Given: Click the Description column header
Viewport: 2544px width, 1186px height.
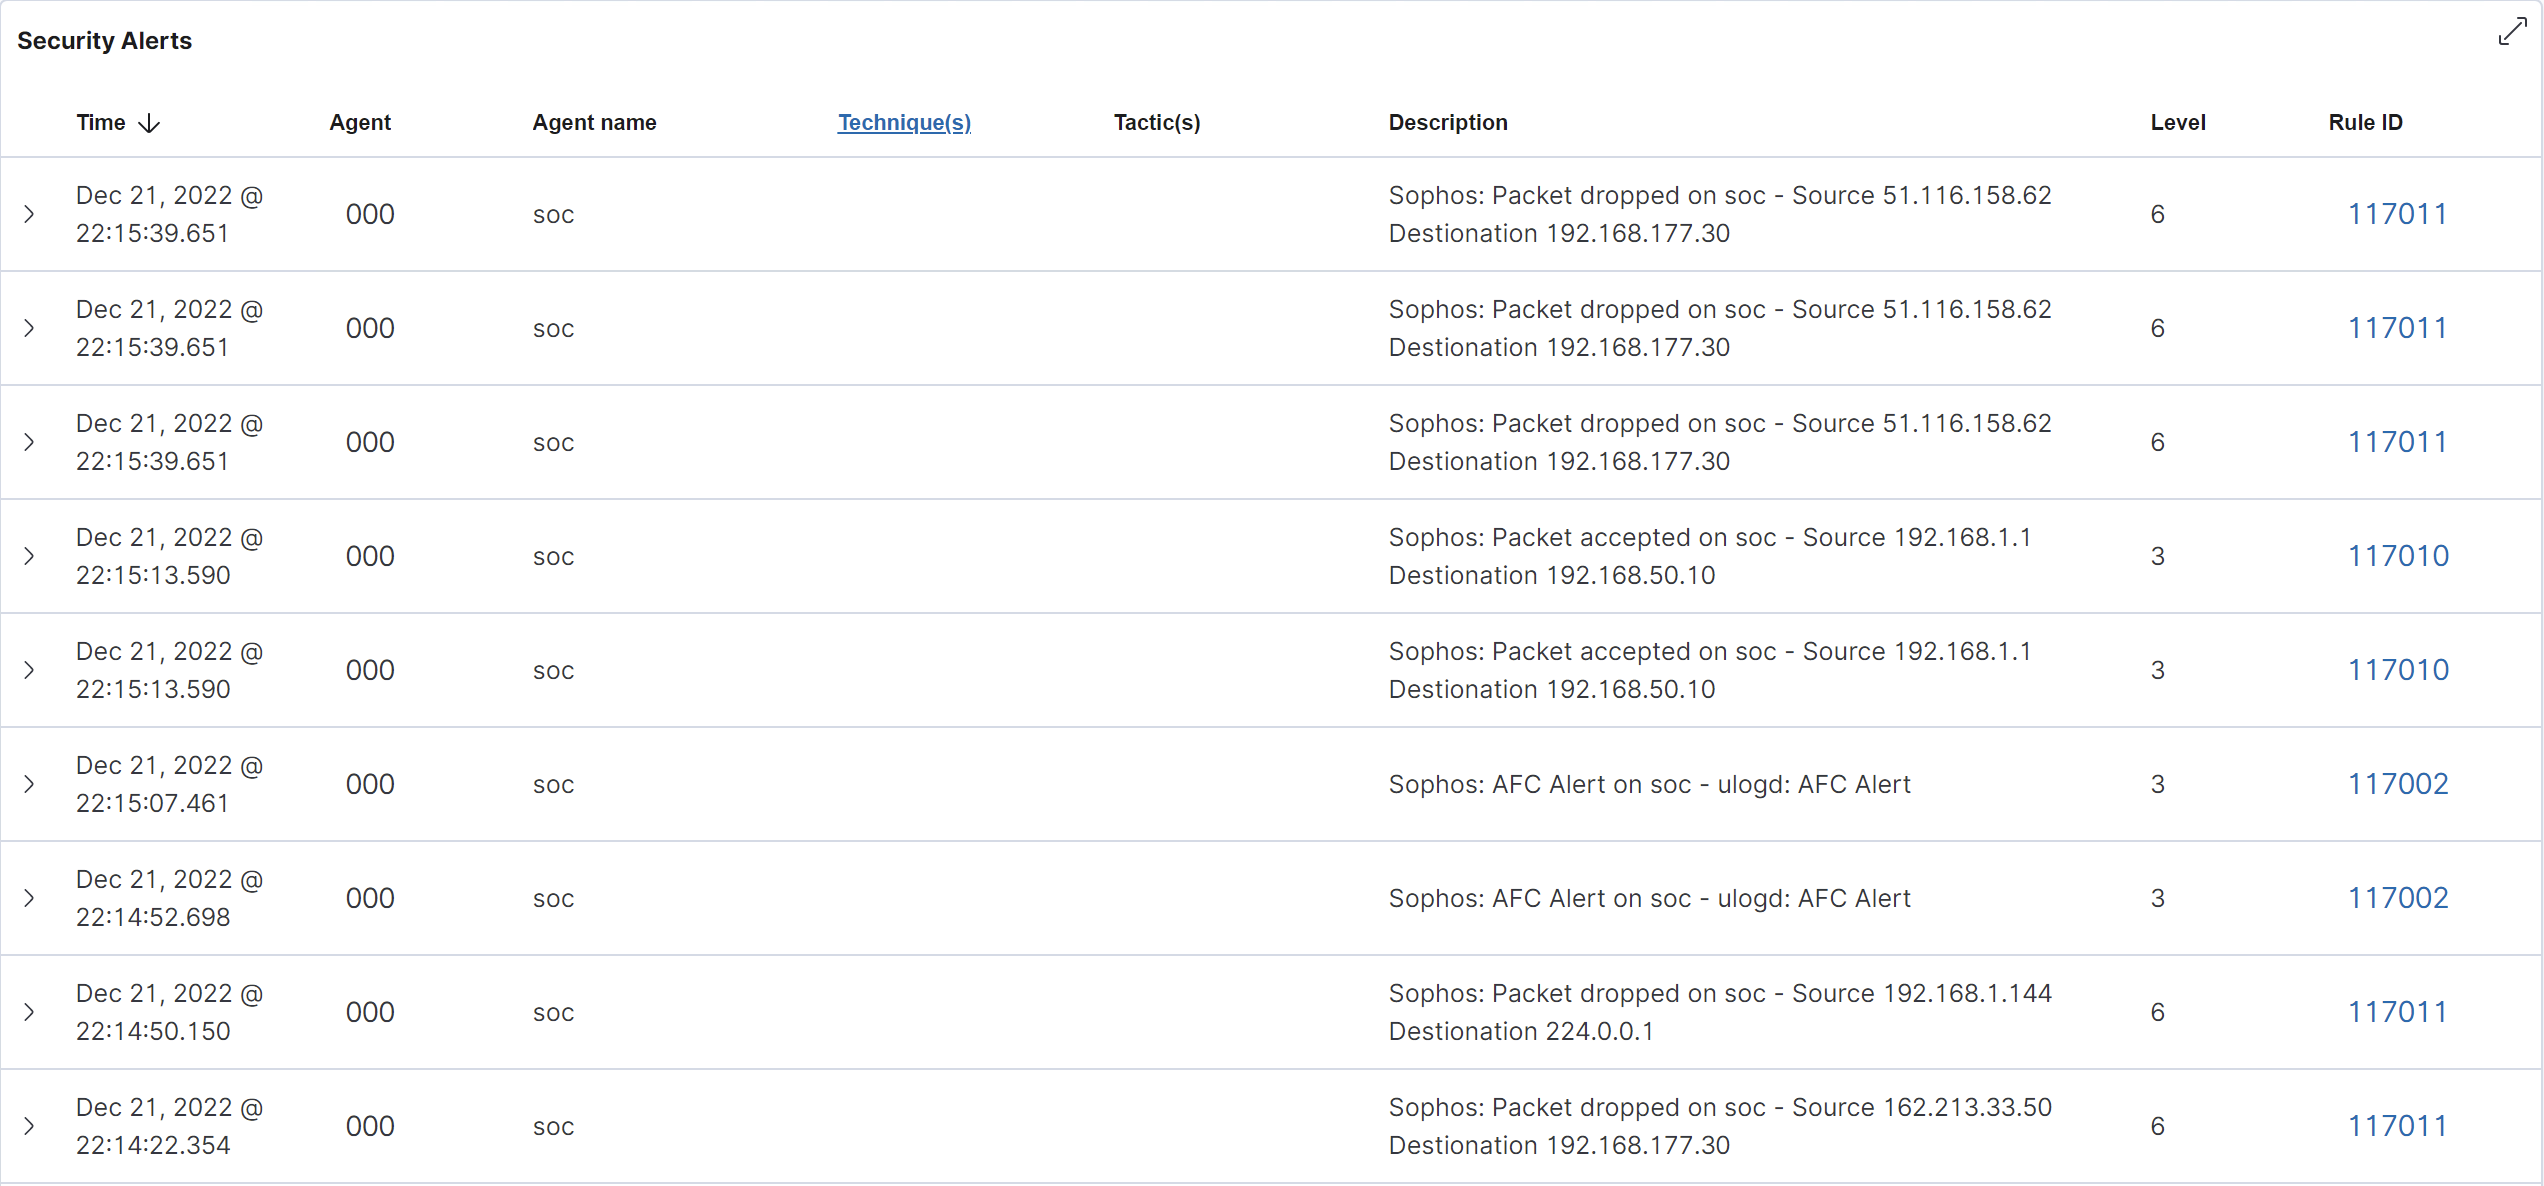Looking at the screenshot, I should (1447, 122).
